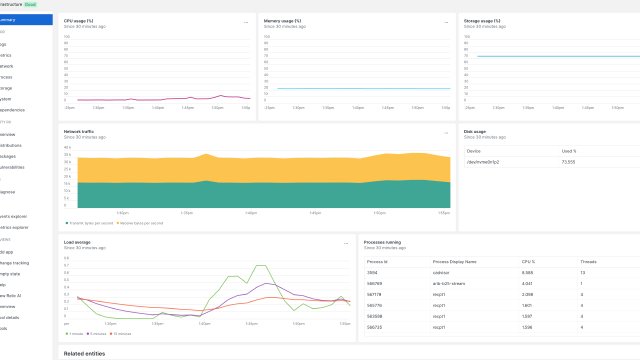Click the CPU usage (%) chart title
640x360 pixels.
[x=78, y=21]
